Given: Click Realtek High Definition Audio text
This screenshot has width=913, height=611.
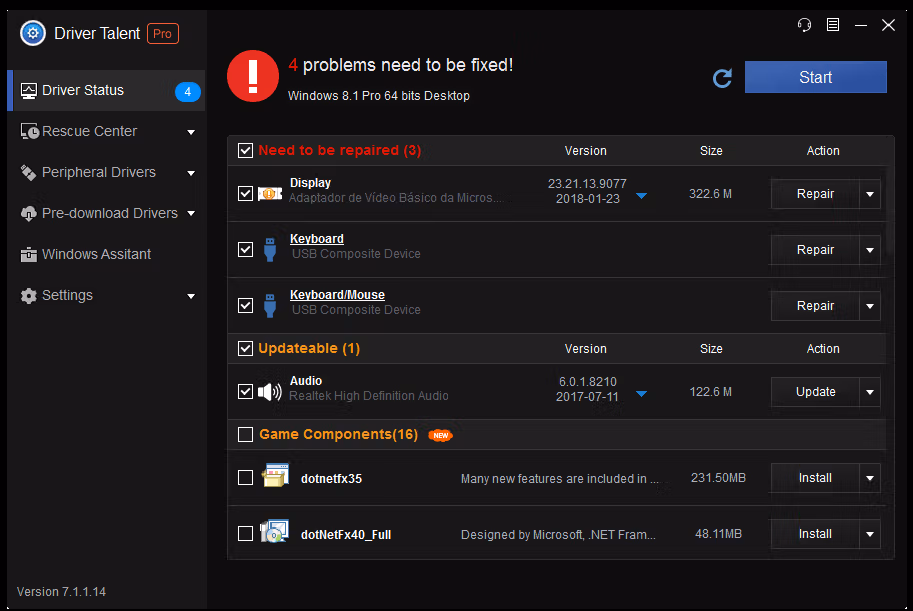Looking at the screenshot, I should (369, 396).
